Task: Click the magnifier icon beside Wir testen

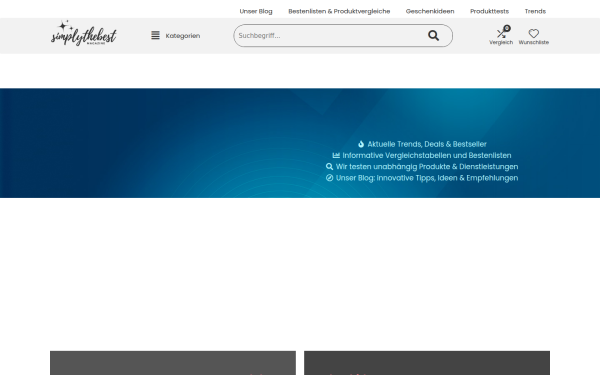Action: click(x=329, y=166)
